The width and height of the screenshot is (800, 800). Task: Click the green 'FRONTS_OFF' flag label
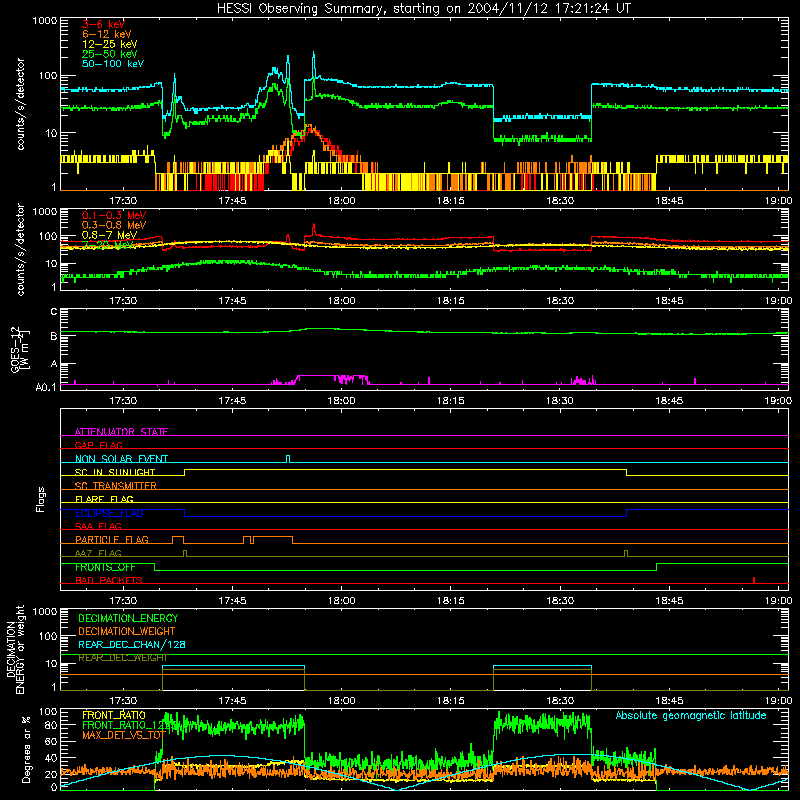tap(105, 567)
